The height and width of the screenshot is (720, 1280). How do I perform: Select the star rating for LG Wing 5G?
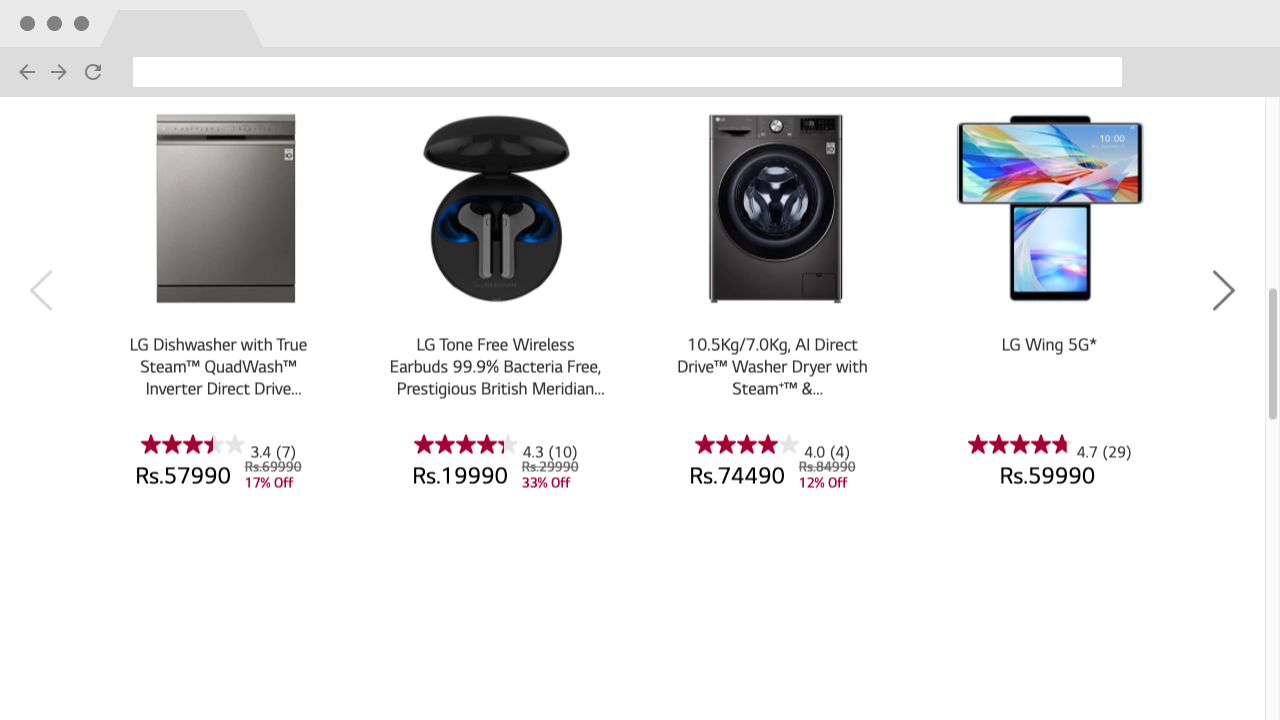(x=1018, y=444)
